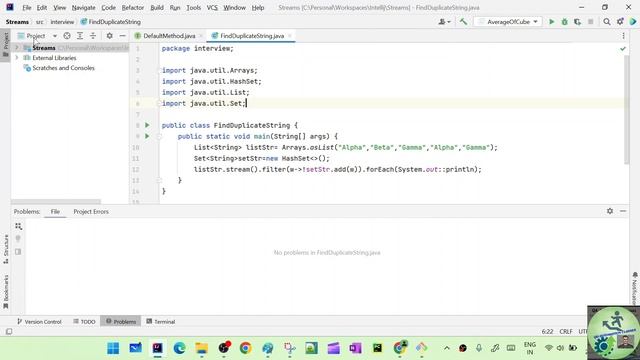The image size is (640, 360).
Task: Open the Build menu
Action: pos(157,8)
